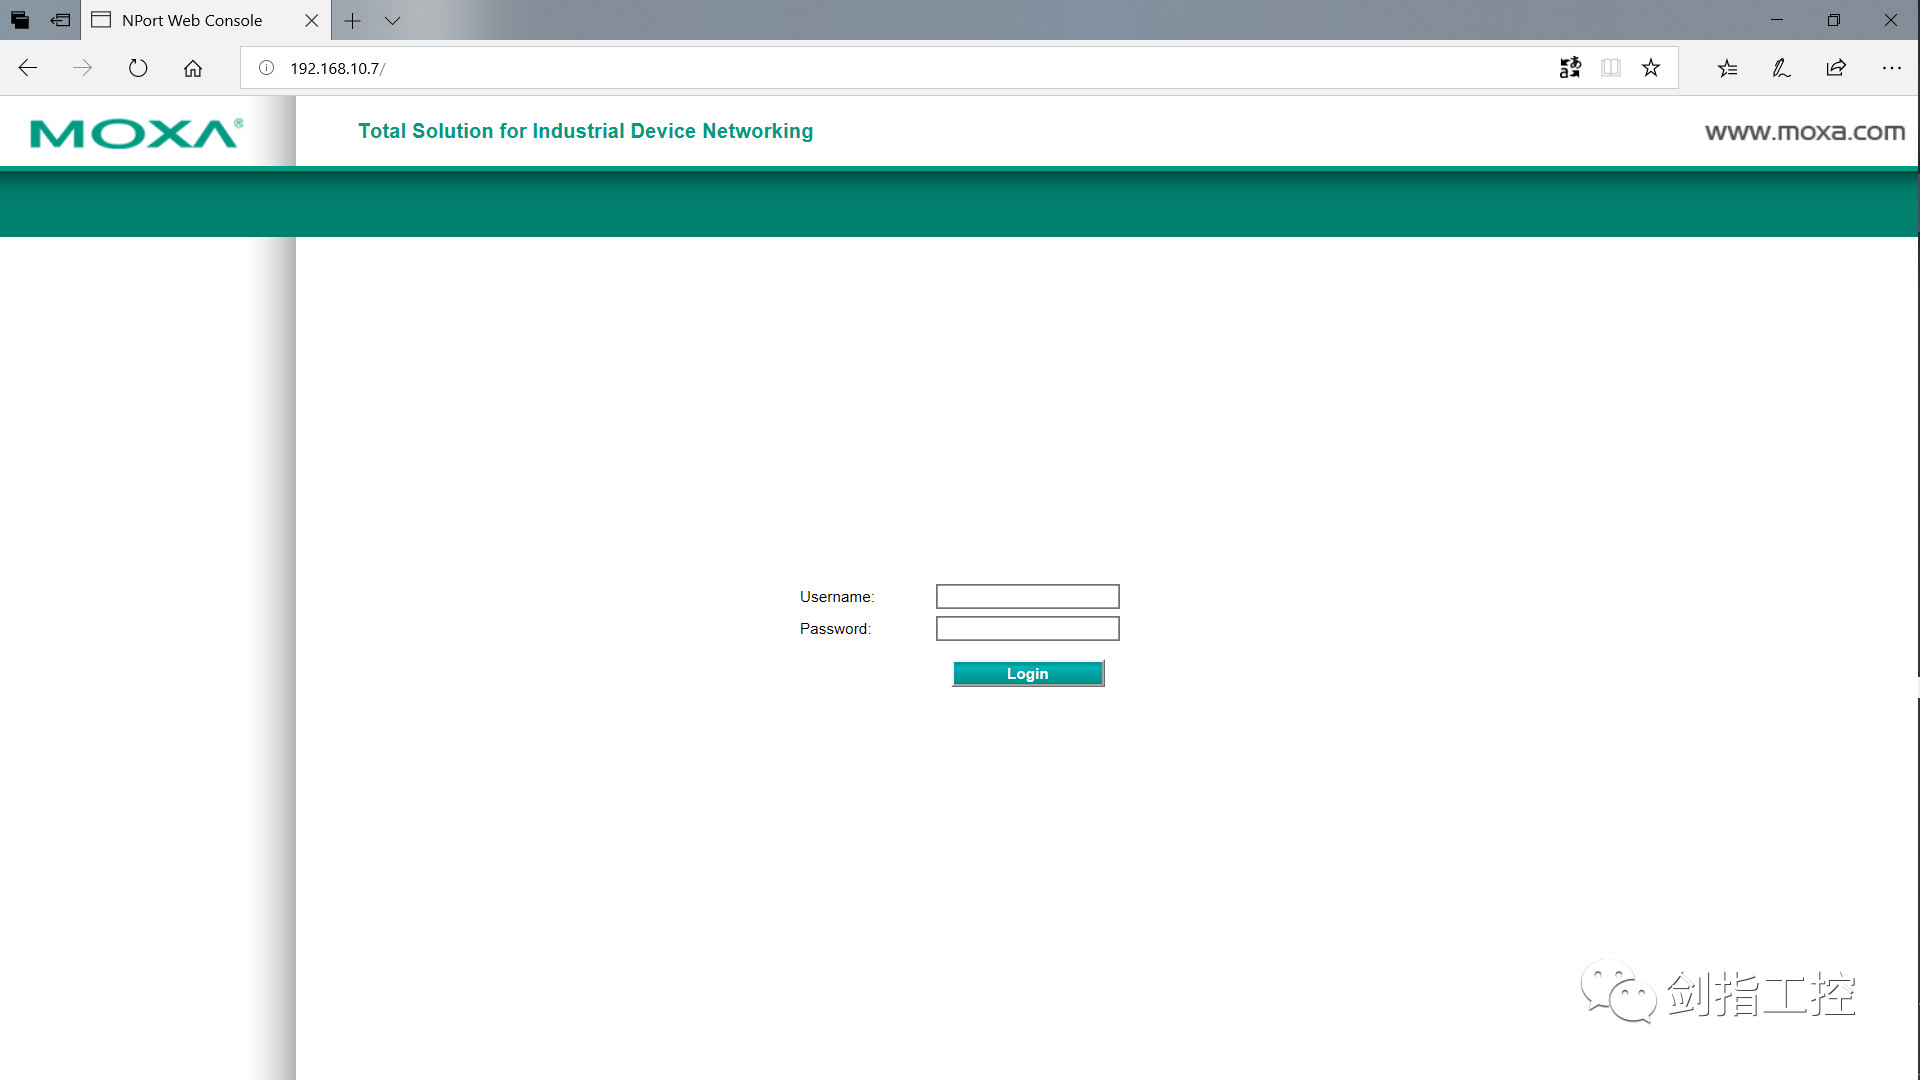Share this page

pyautogui.click(x=1836, y=68)
